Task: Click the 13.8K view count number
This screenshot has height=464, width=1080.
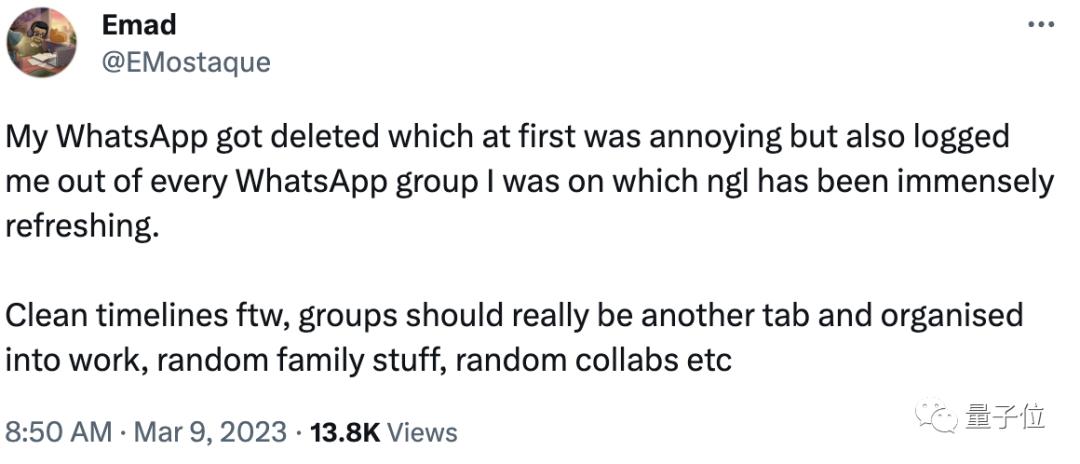Action: click(x=345, y=432)
